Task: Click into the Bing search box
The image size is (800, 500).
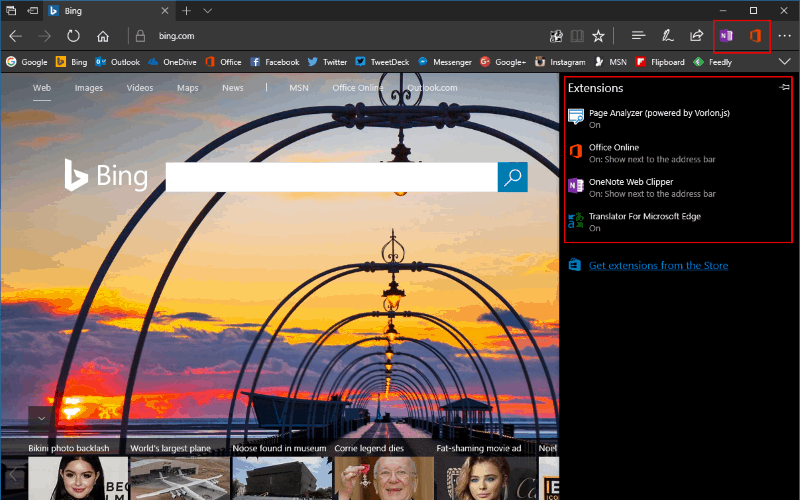Action: click(332, 177)
